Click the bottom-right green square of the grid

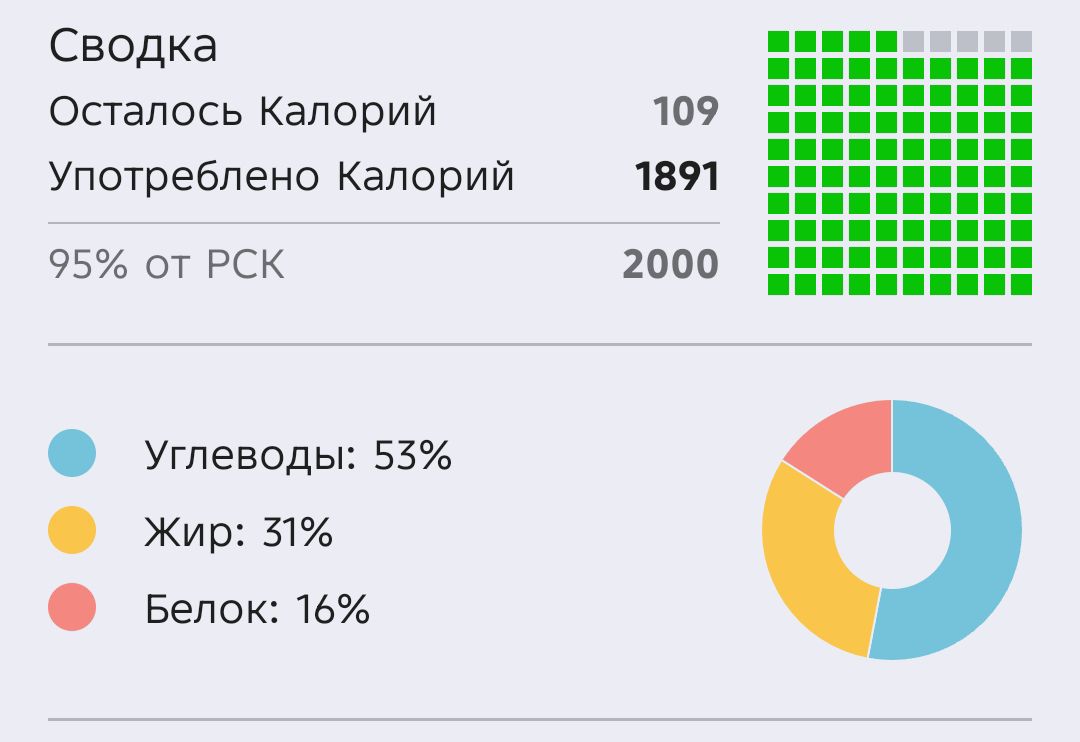click(1021, 285)
